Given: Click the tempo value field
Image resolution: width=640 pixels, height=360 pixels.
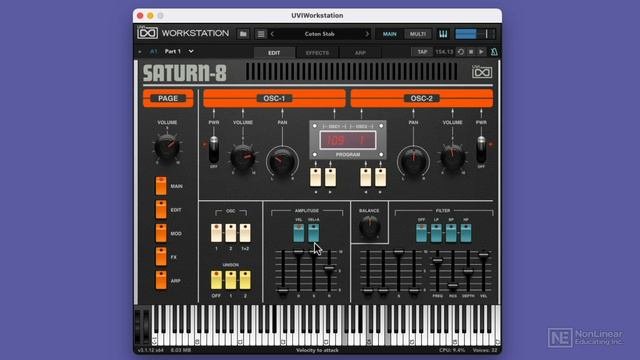Looking at the screenshot, I should [x=444, y=52].
